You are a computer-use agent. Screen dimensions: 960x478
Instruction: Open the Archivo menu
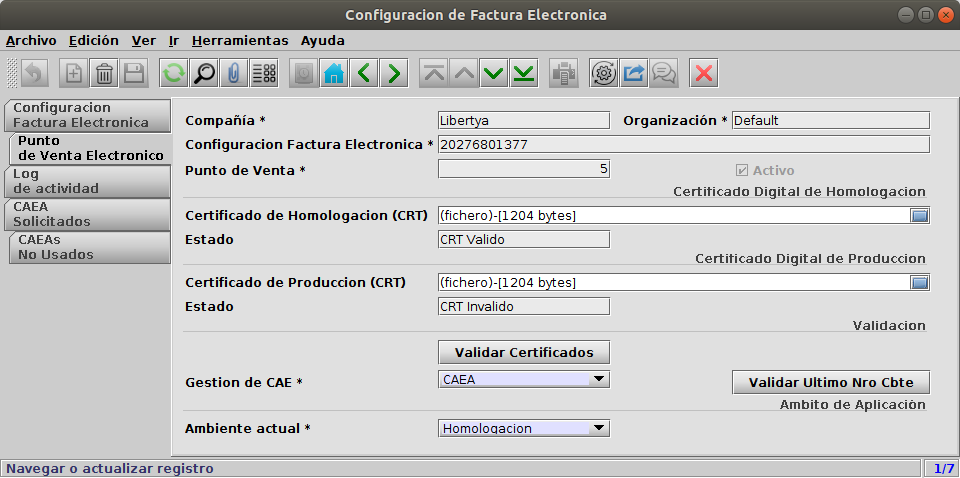pos(31,41)
